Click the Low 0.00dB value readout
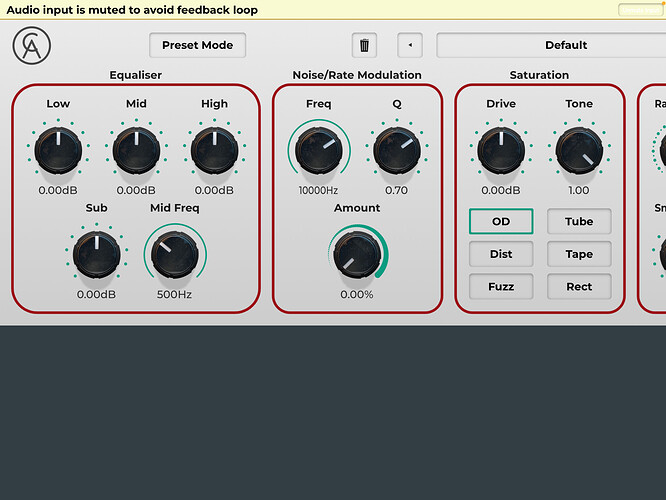Viewport: 666px width, 500px height. [x=58, y=190]
